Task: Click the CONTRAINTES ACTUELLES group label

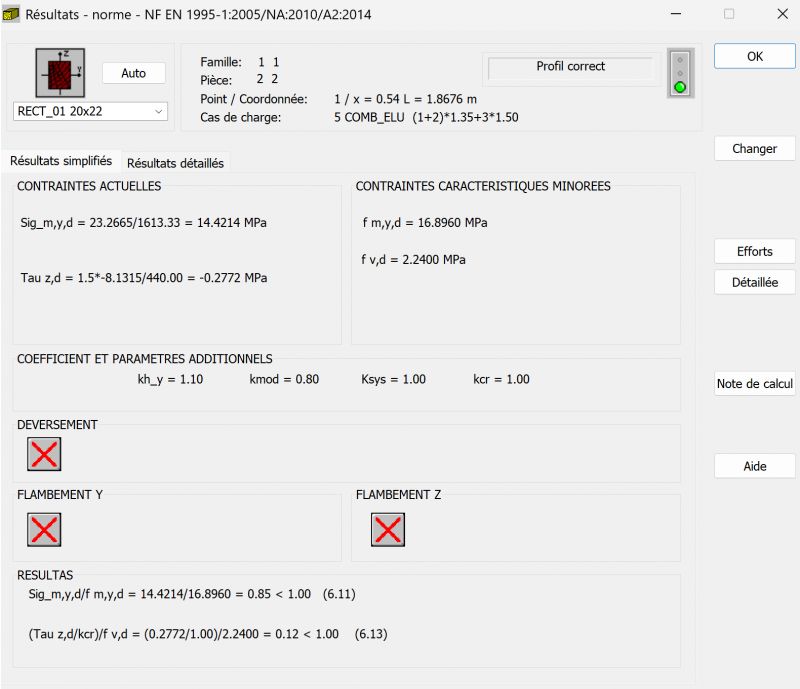Action: pyautogui.click(x=89, y=186)
